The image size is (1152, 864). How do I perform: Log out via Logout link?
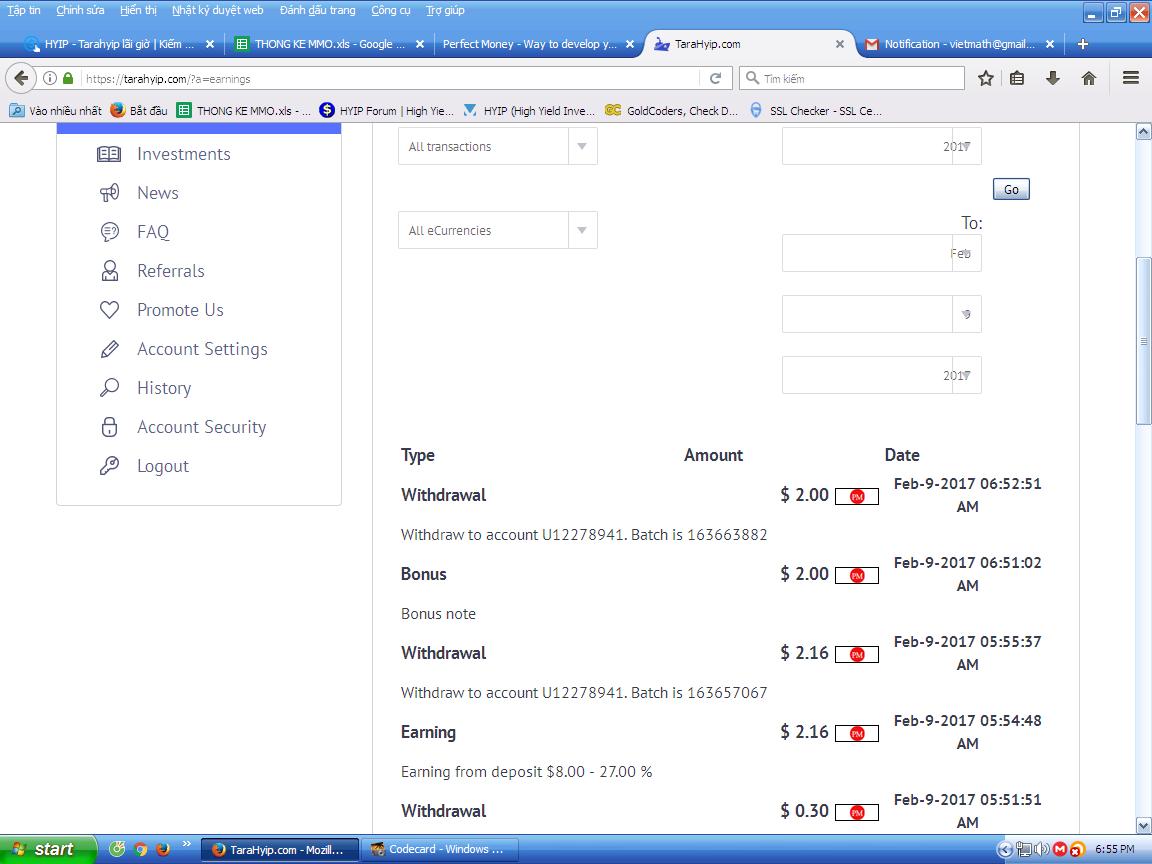pos(162,466)
